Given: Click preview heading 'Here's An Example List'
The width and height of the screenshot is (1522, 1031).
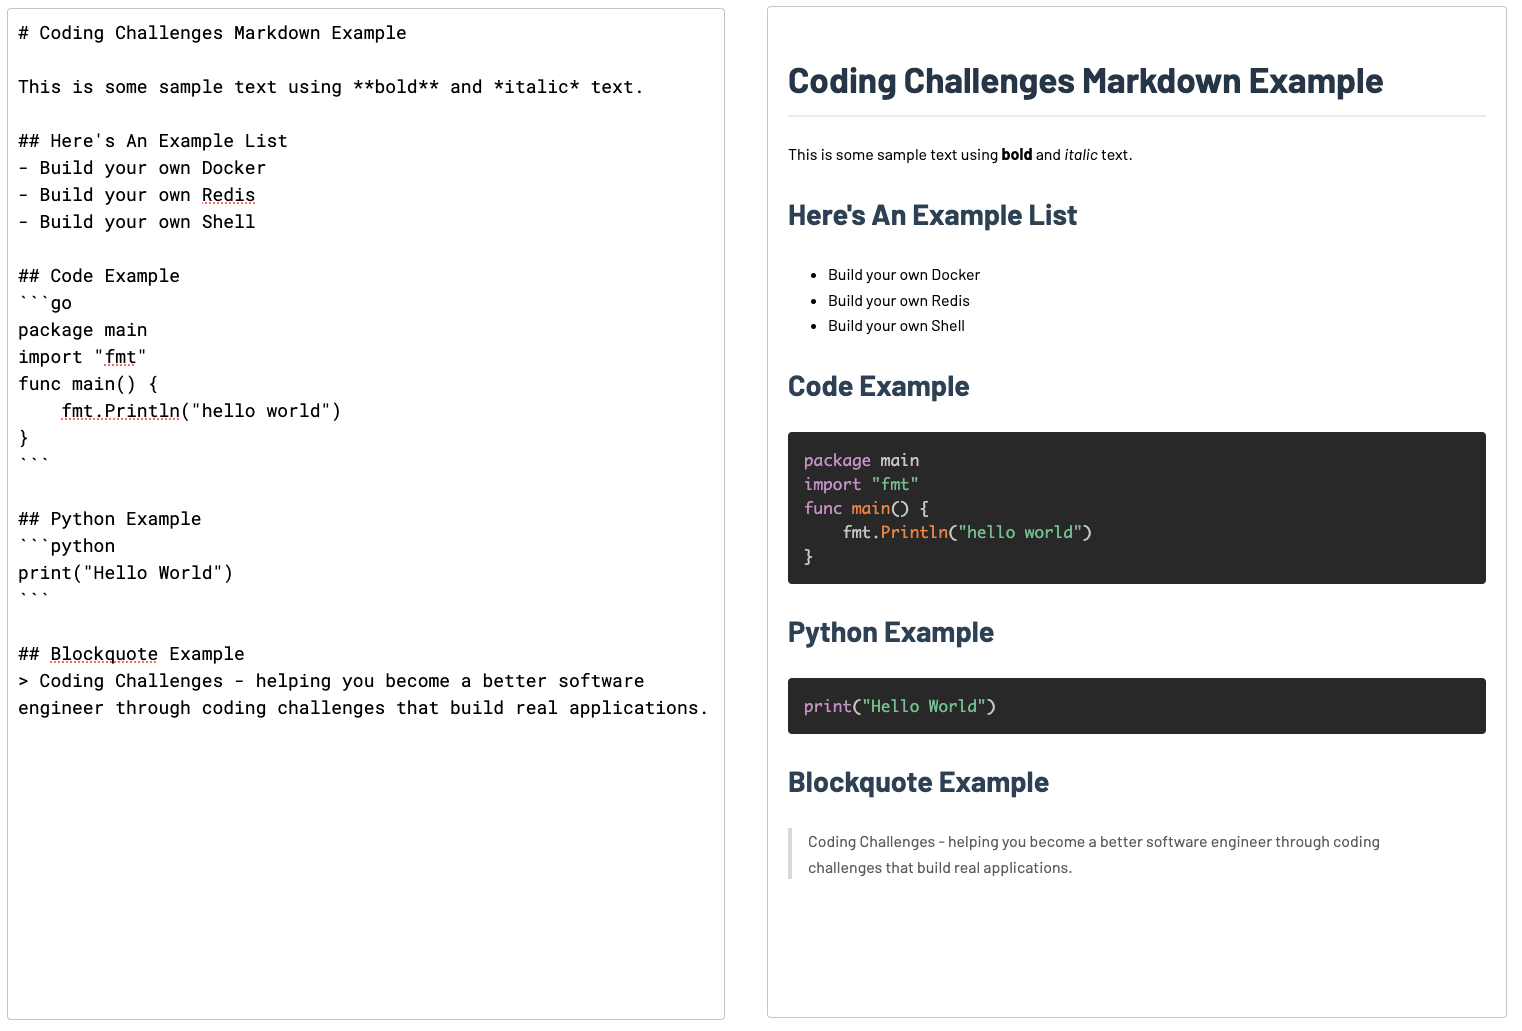Looking at the screenshot, I should (x=932, y=216).
